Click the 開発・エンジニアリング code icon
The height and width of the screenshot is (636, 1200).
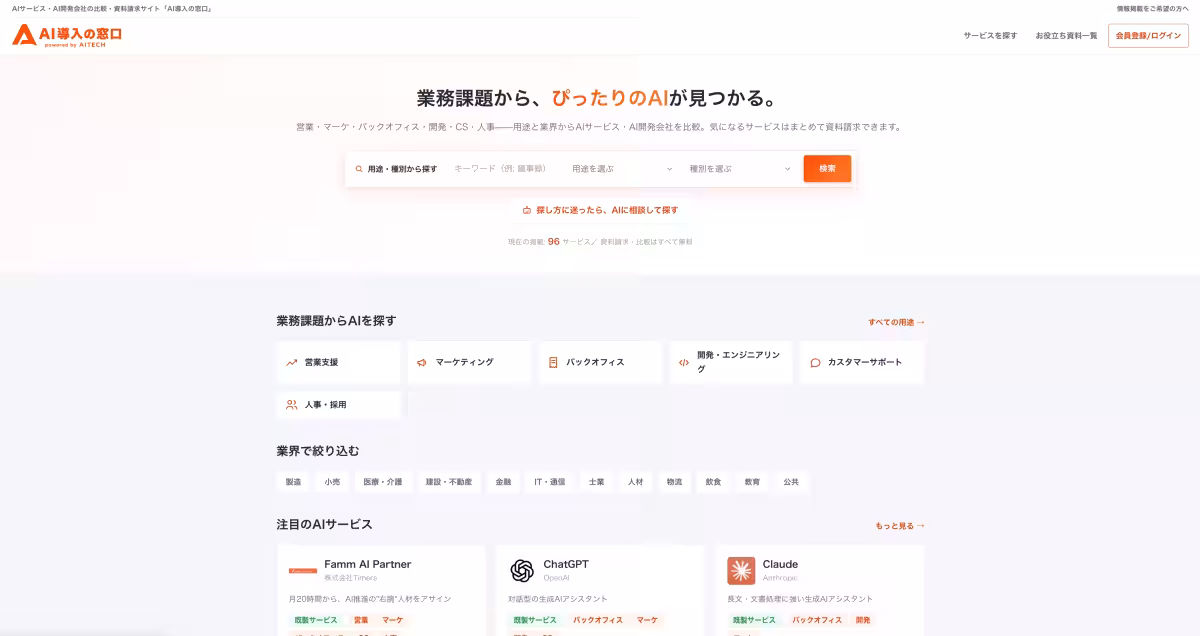tap(684, 363)
